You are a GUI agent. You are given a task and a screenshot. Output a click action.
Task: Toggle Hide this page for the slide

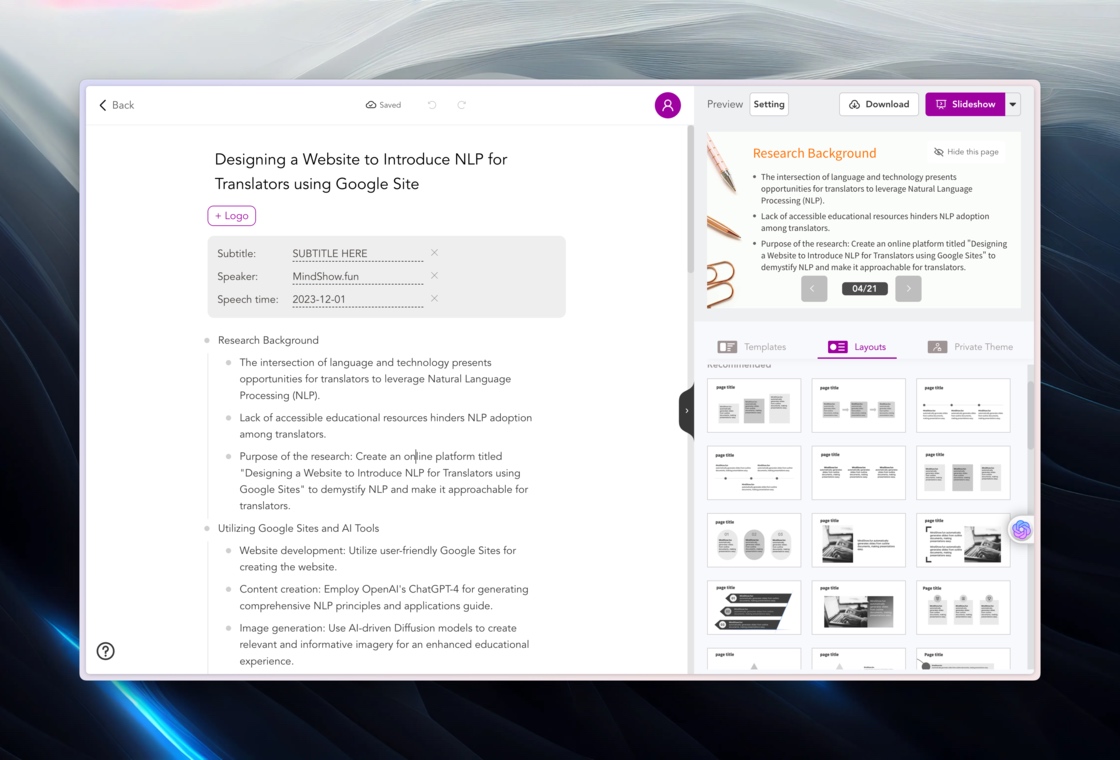pyautogui.click(x=966, y=152)
